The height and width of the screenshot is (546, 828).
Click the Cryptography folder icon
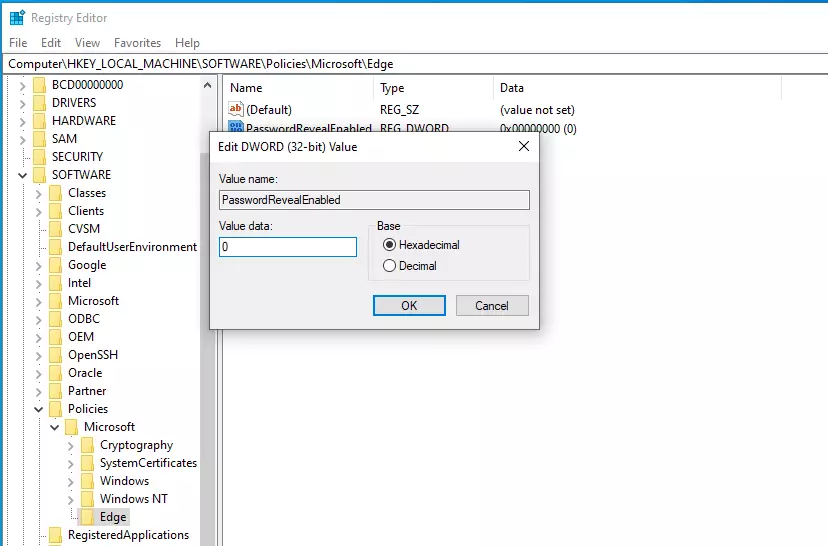pos(88,445)
